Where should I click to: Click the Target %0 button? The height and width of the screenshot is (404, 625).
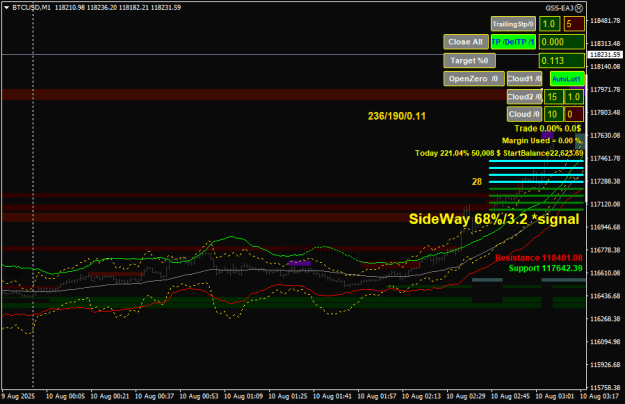469,61
